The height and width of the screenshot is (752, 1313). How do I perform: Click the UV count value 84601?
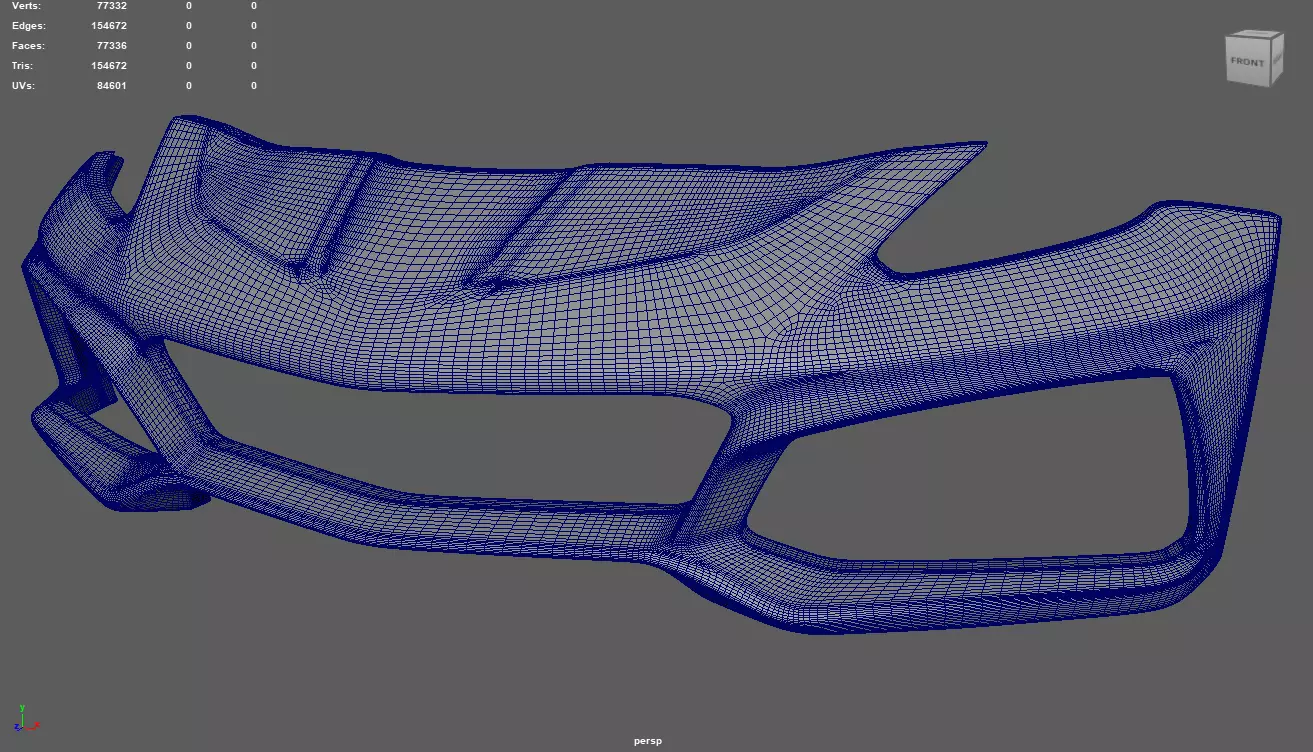coord(111,85)
